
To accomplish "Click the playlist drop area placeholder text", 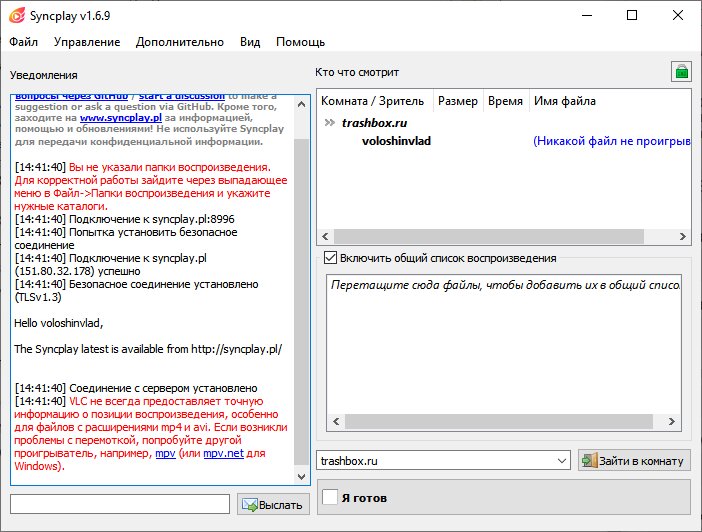I will [505, 285].
